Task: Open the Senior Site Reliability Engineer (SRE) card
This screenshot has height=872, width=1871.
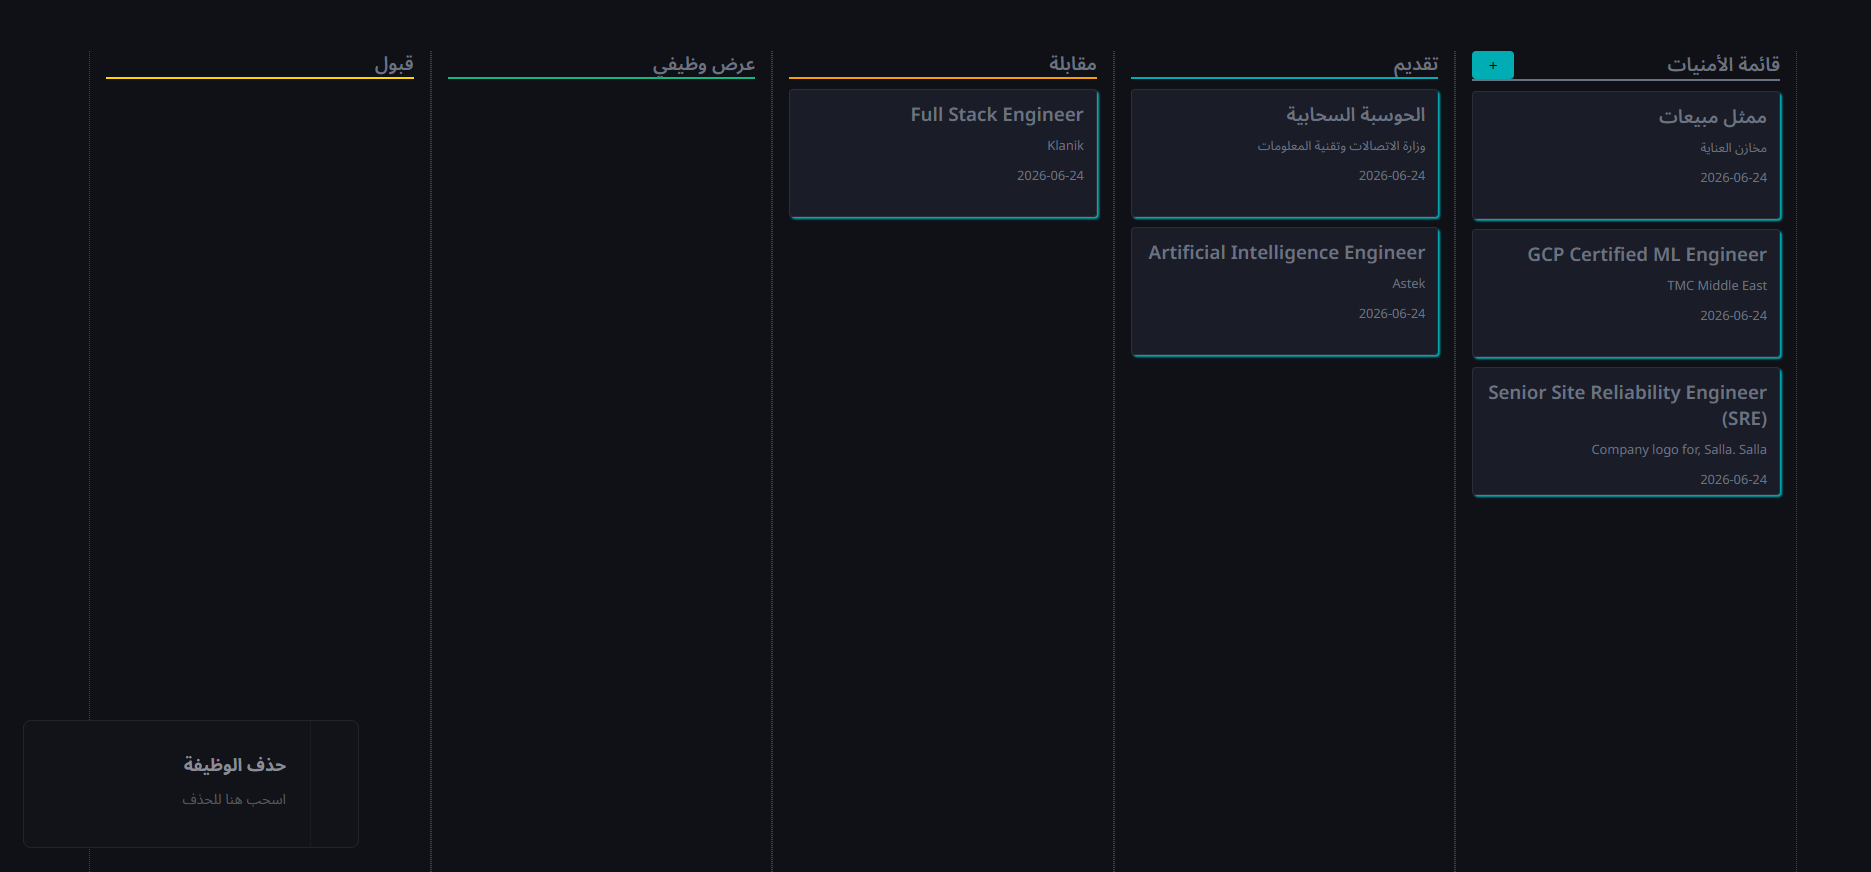Action: (x=1626, y=432)
